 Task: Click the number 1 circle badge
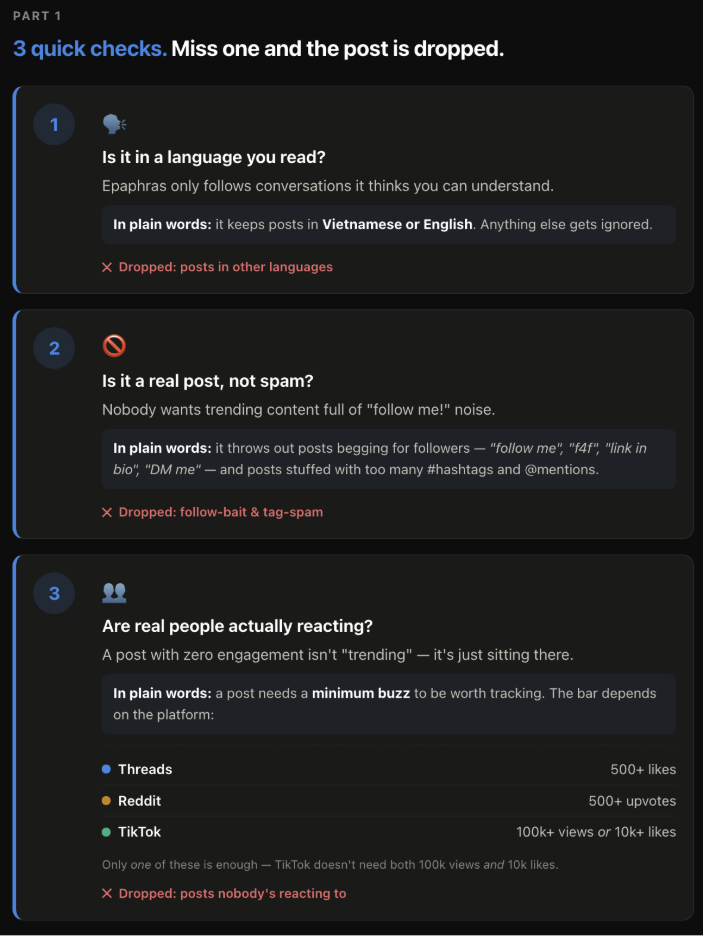54,124
